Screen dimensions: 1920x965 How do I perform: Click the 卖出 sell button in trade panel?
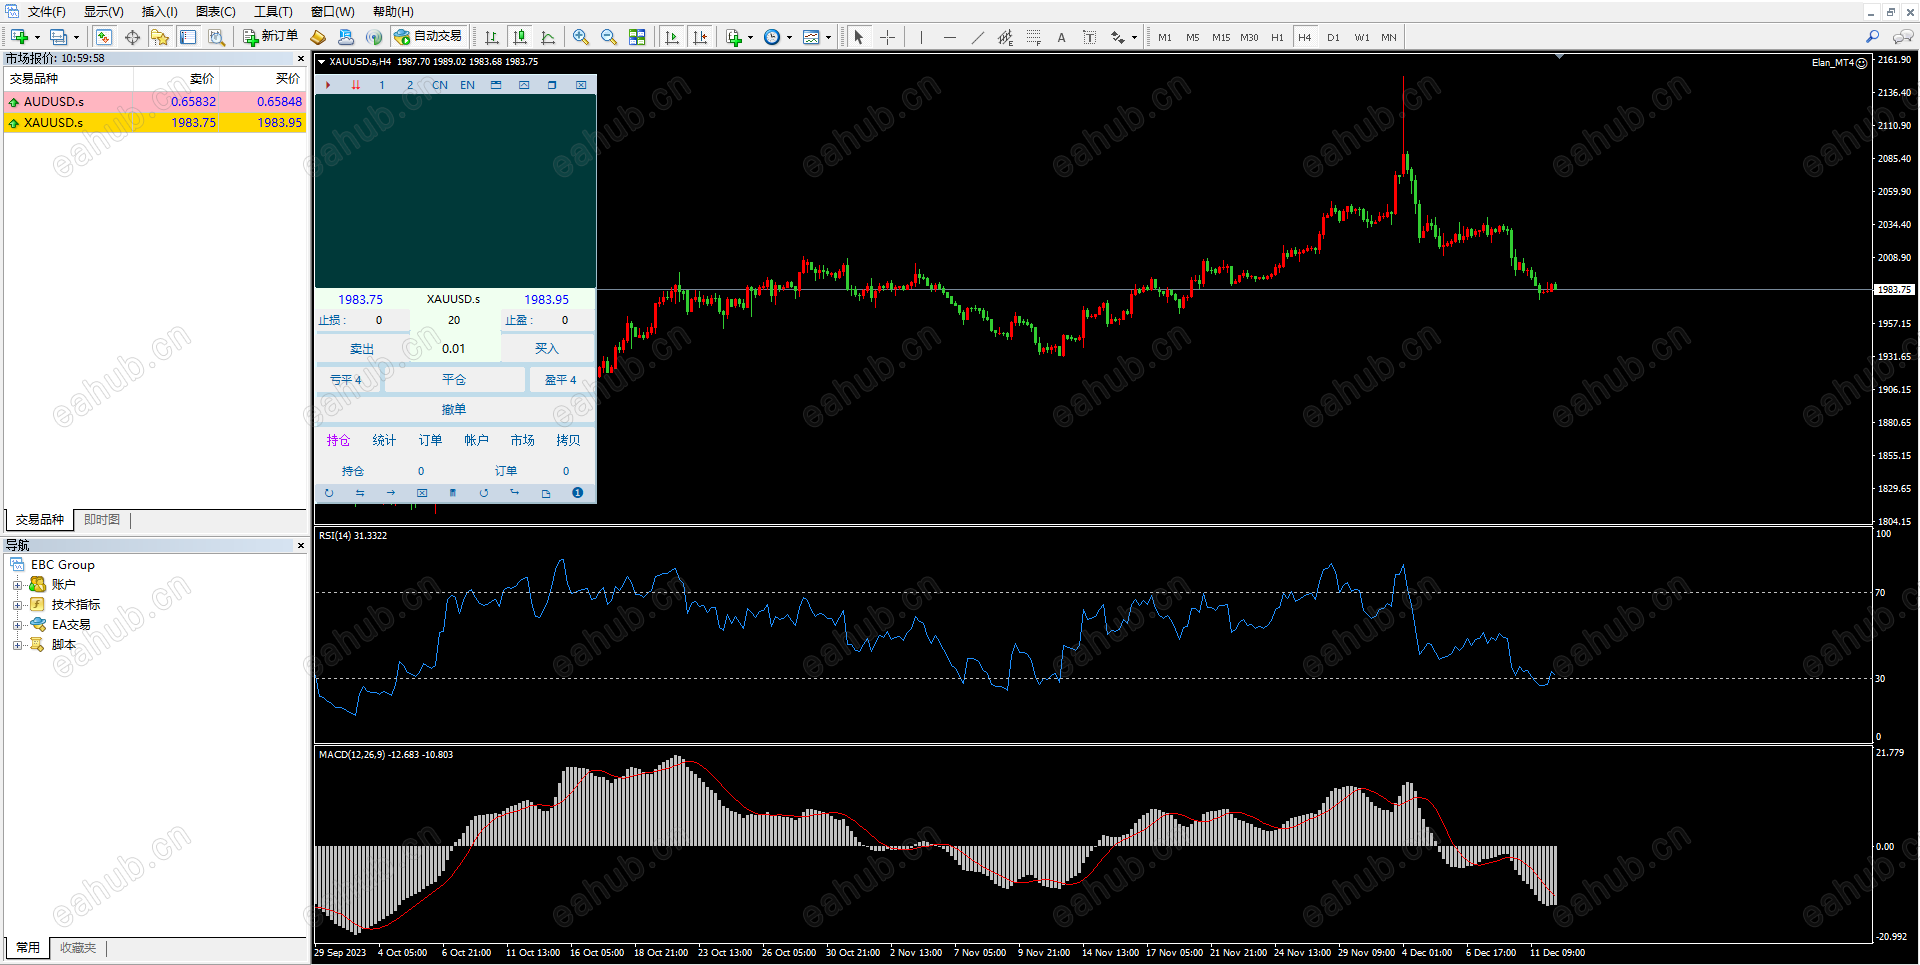pos(362,349)
